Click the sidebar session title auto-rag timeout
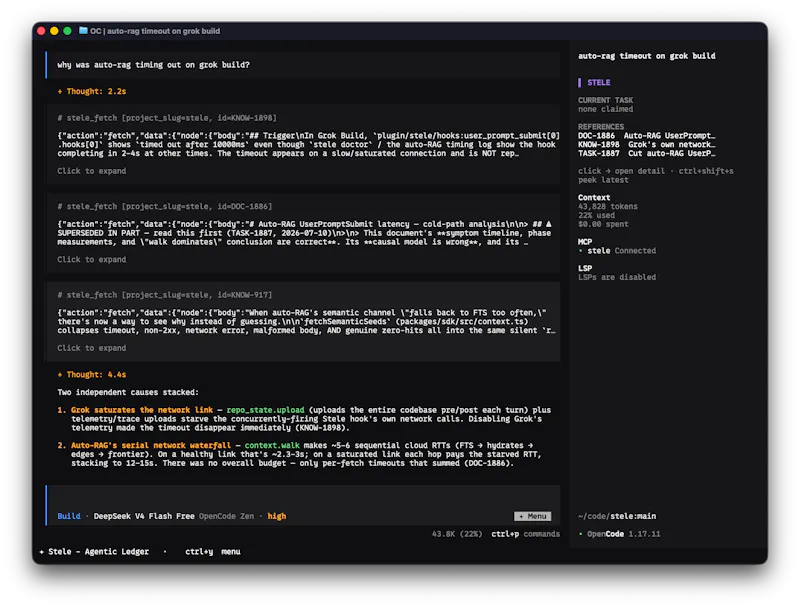The height and width of the screenshot is (607, 800). point(646,56)
